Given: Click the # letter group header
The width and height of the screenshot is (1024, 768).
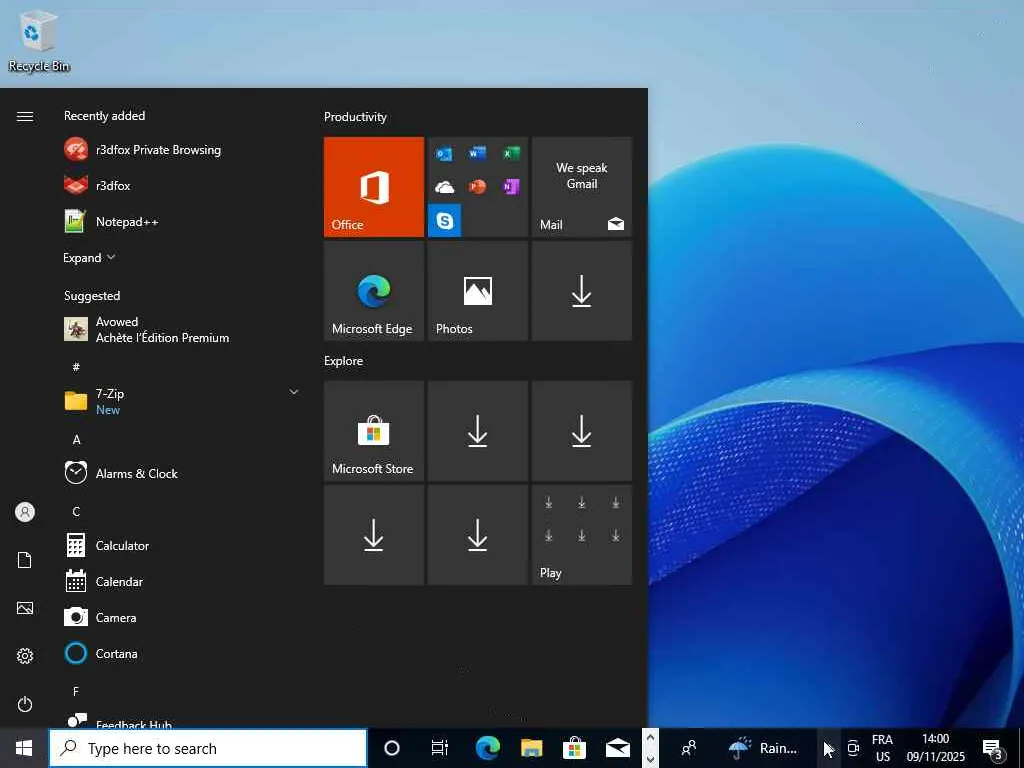Looking at the screenshot, I should [x=76, y=367].
